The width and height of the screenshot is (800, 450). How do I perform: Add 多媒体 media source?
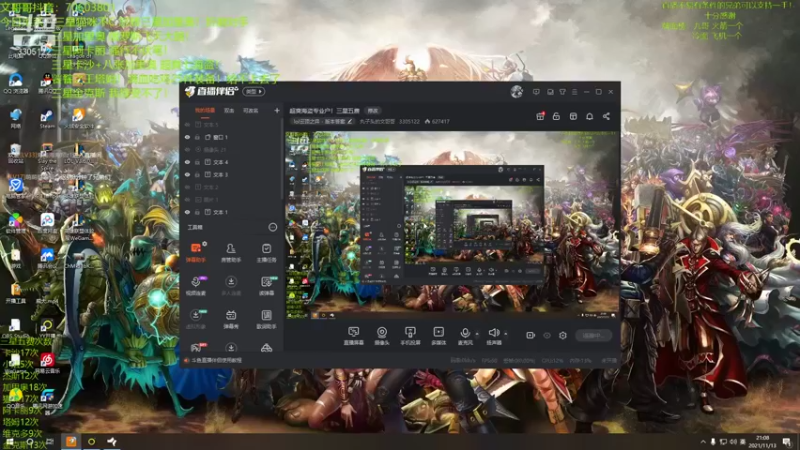pos(438,336)
